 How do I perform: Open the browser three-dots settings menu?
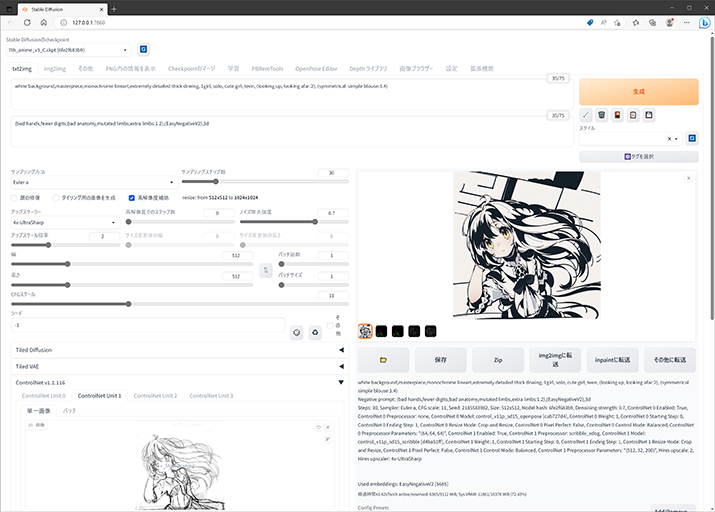pyautogui.click(x=687, y=22)
